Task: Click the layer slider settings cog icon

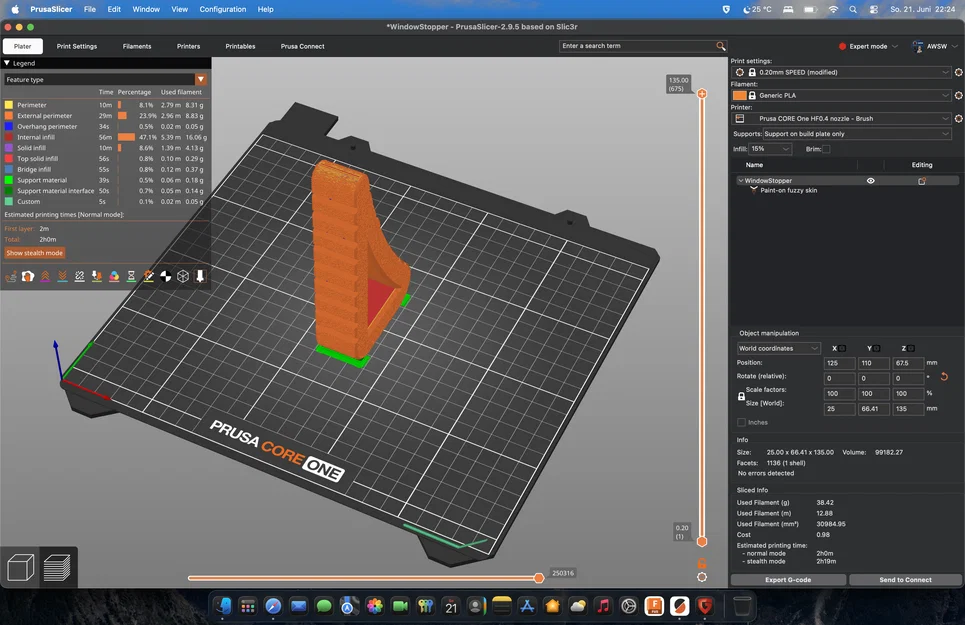Action: (x=702, y=577)
